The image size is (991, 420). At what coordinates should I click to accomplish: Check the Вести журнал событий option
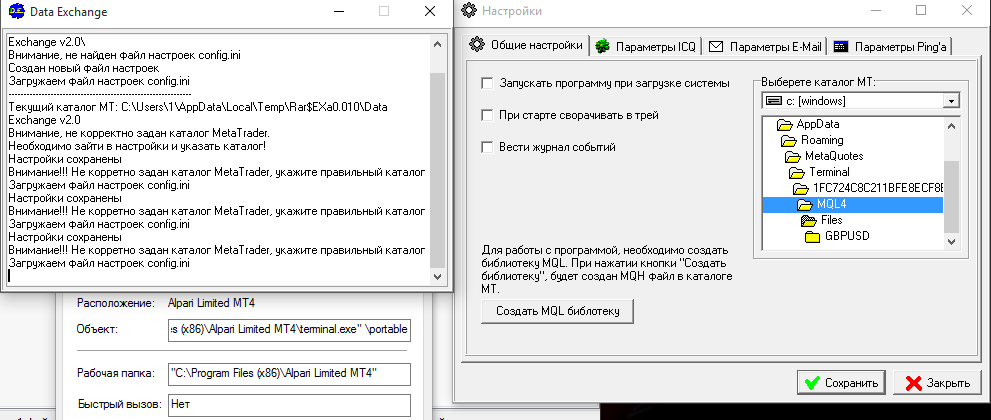(487, 147)
